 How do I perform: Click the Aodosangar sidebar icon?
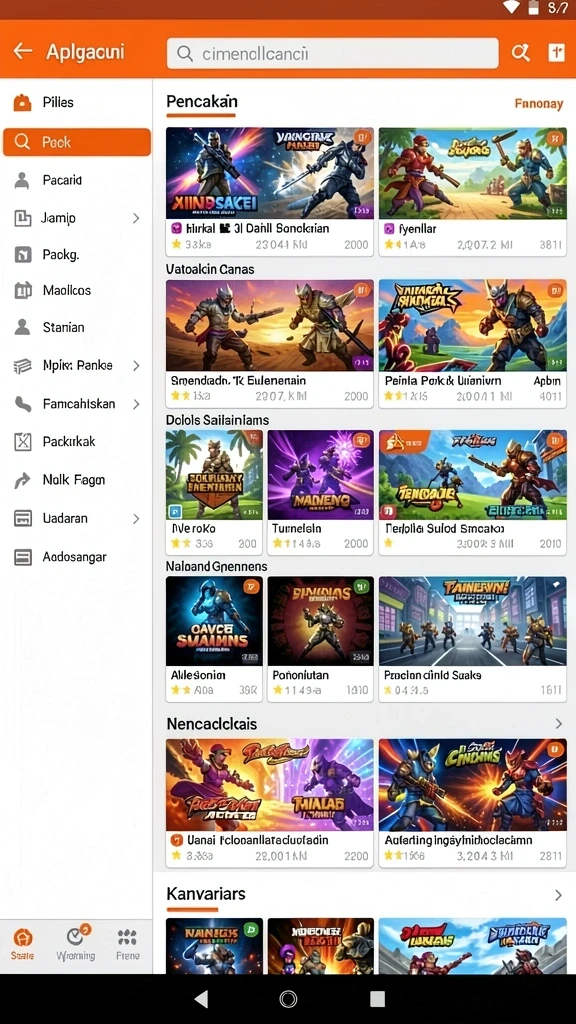[x=23, y=557]
